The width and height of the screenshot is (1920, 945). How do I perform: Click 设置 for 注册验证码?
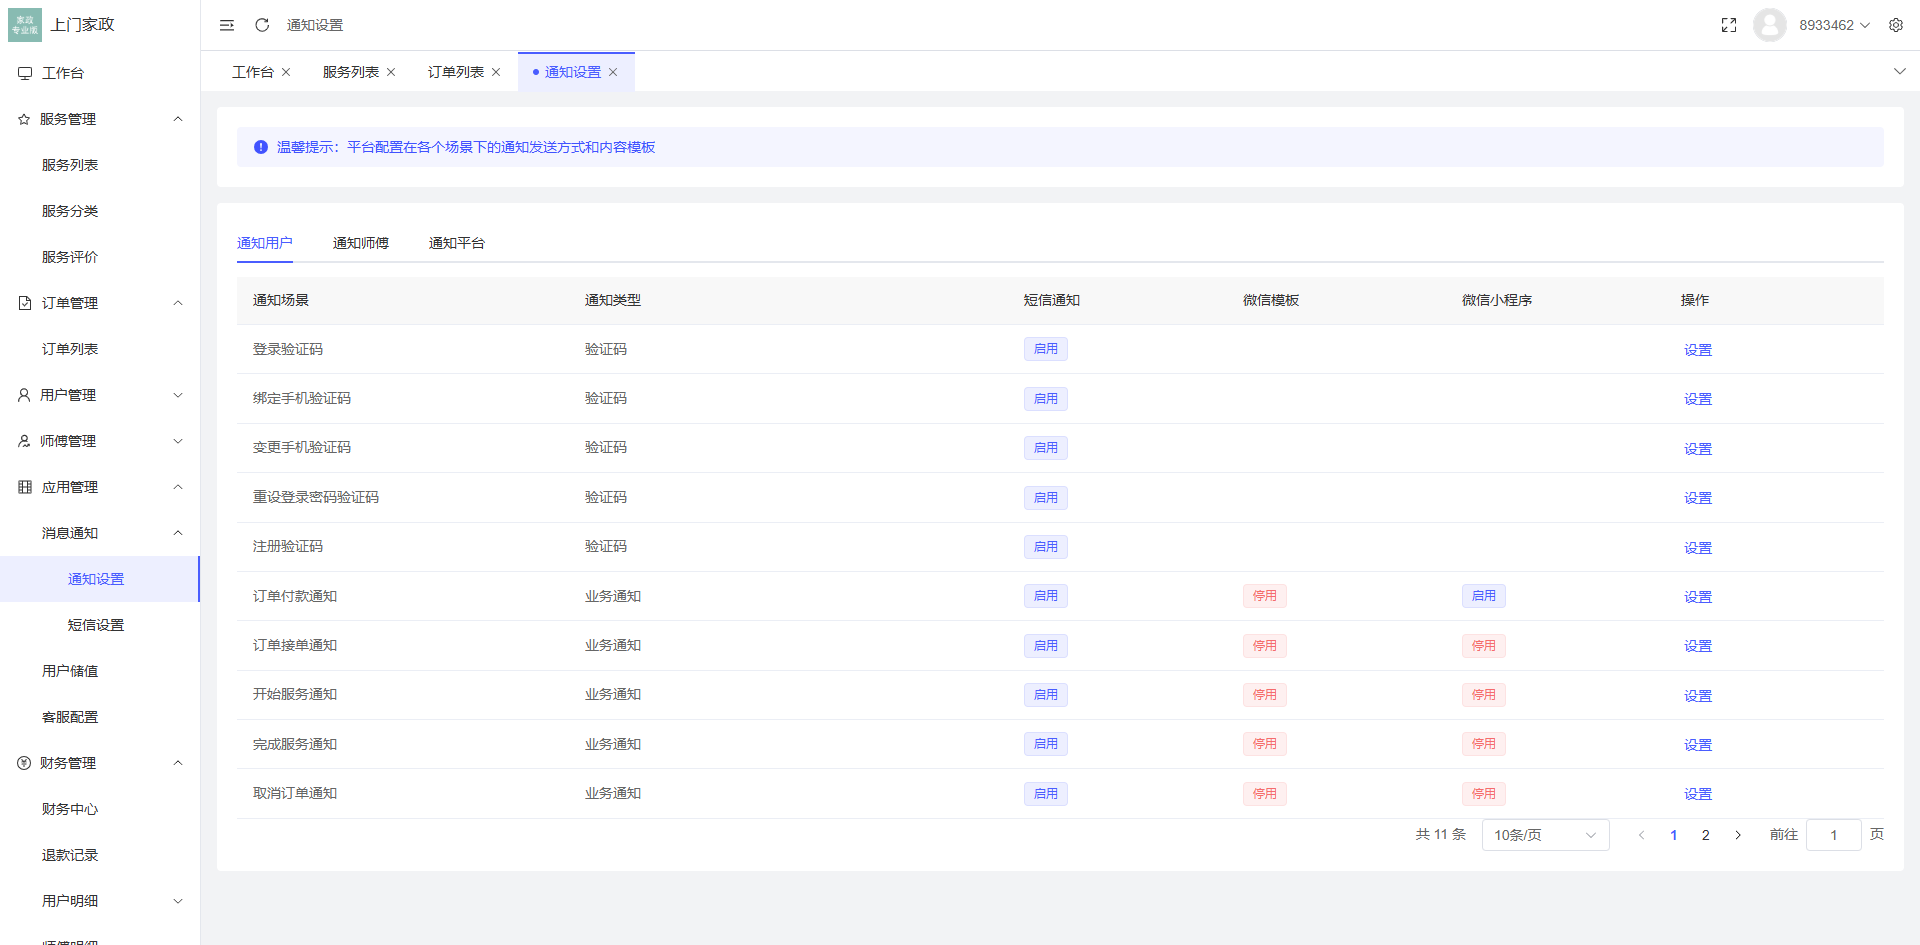click(x=1697, y=547)
